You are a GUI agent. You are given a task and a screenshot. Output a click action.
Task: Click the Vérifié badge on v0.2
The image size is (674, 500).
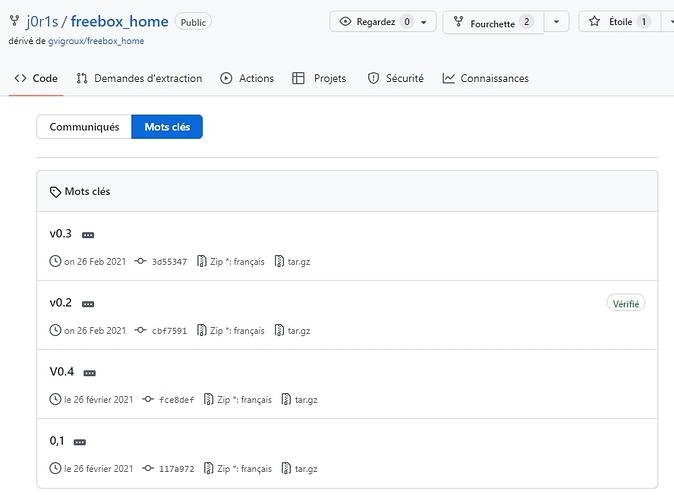[x=626, y=304]
